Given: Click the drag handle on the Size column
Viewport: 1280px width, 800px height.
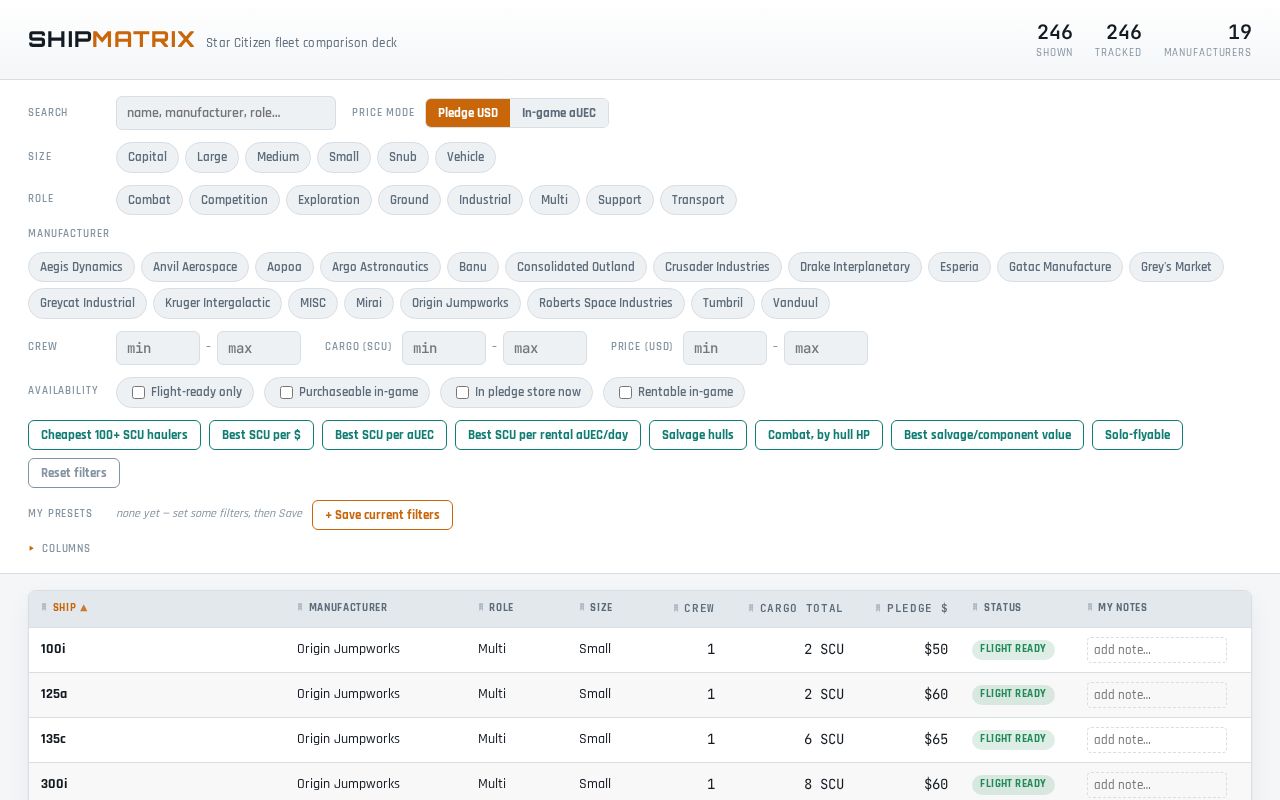Looking at the screenshot, I should (582, 607).
